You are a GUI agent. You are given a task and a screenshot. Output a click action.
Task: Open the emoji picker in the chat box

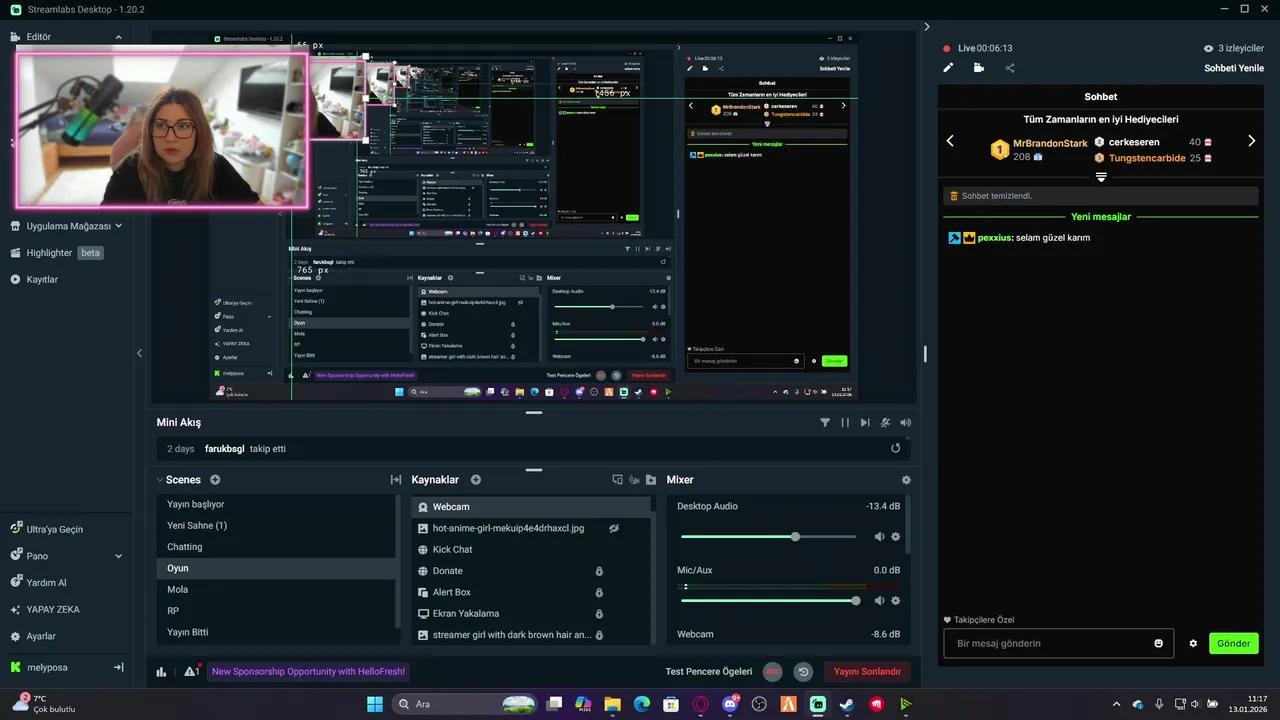pos(1159,643)
